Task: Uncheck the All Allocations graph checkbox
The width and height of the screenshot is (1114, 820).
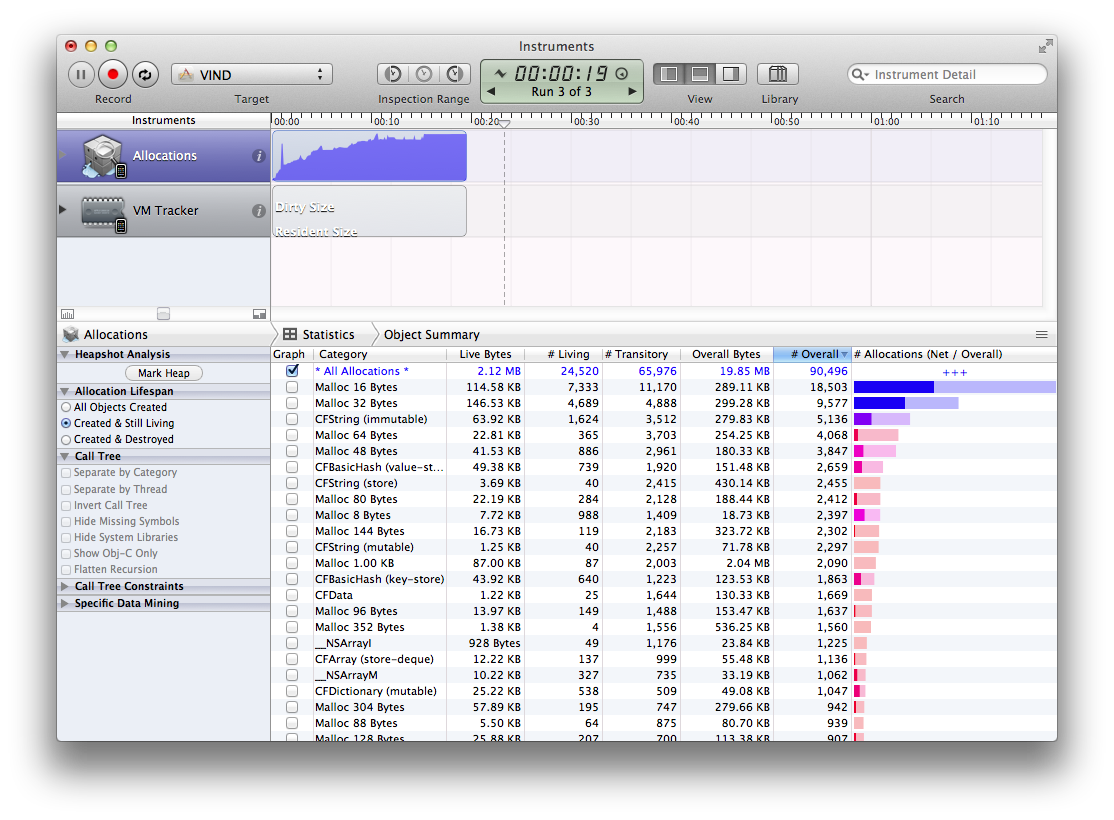Action: point(292,371)
